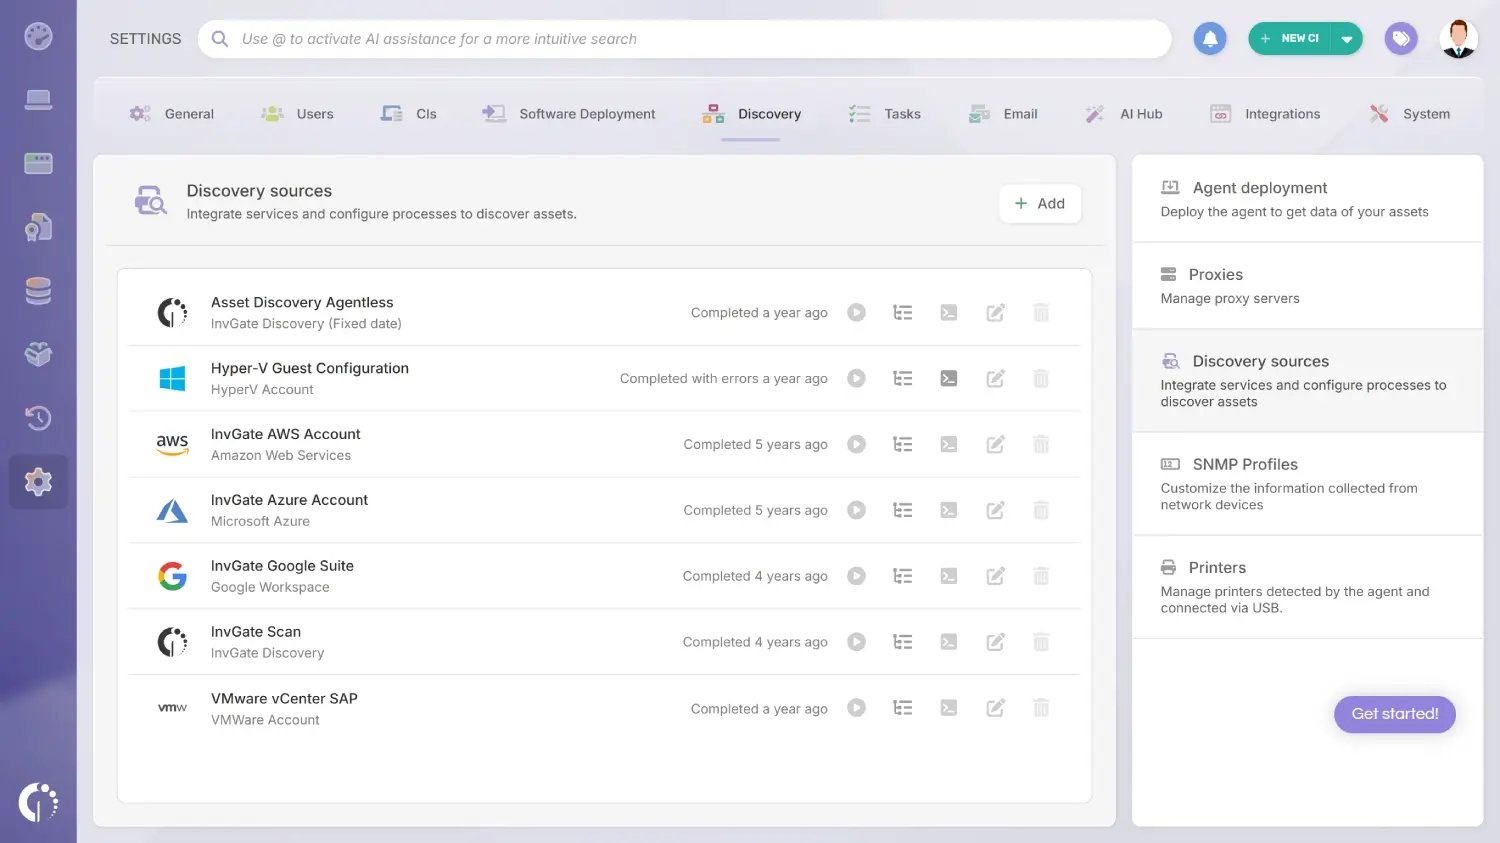Open the Agent deployment panel
The height and width of the screenshot is (843, 1500).
click(1260, 187)
